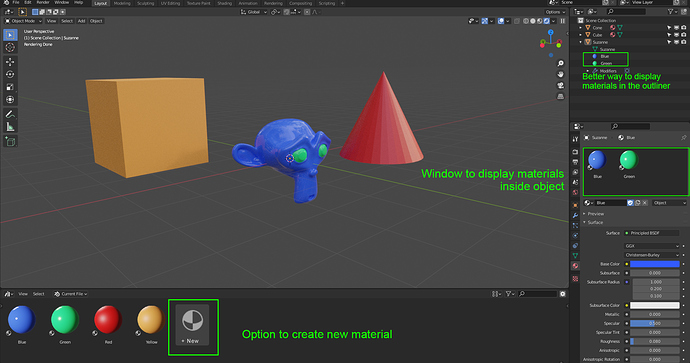Activate the Rotate tool
The image size is (690, 363).
point(10,74)
